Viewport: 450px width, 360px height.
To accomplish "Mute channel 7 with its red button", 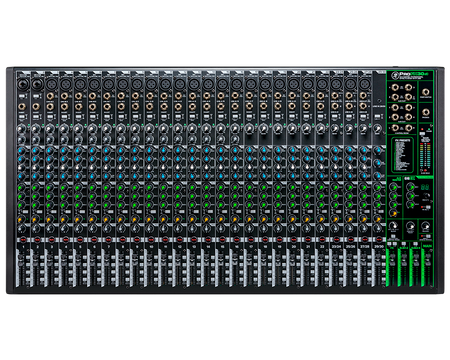I will [x=108, y=240].
